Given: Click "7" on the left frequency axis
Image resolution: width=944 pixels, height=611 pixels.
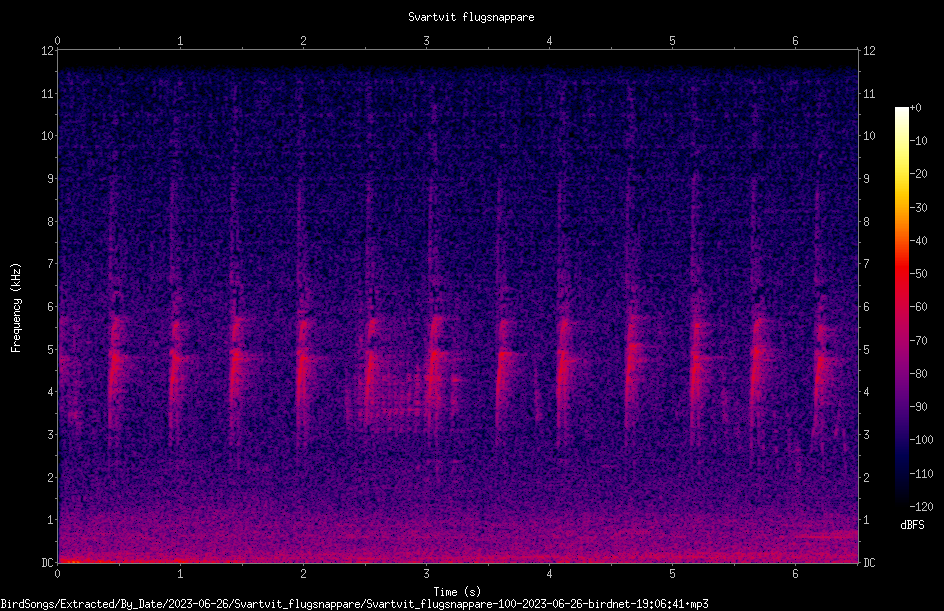Looking at the screenshot, I should tap(51, 264).
